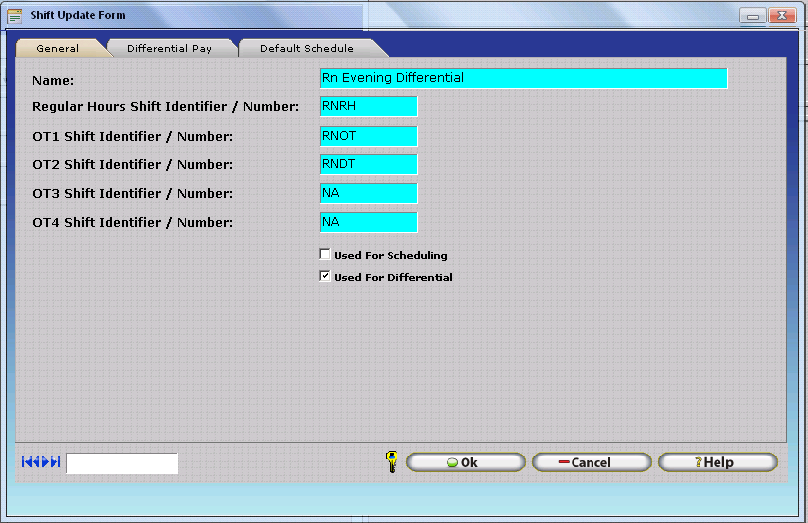The width and height of the screenshot is (808, 523).
Task: Open the Default Schedule tab
Action: tap(306, 48)
